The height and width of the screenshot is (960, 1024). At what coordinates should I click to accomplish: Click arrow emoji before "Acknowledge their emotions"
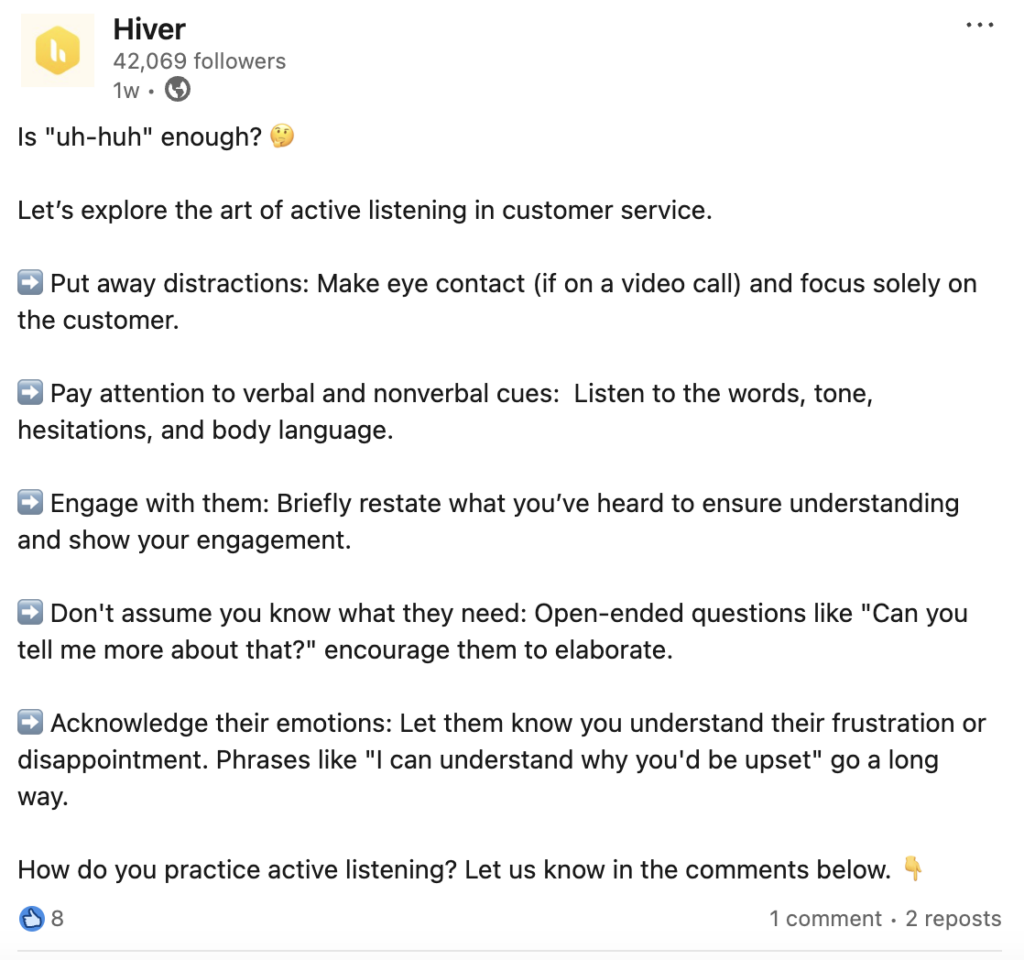pyautogui.click(x=28, y=722)
